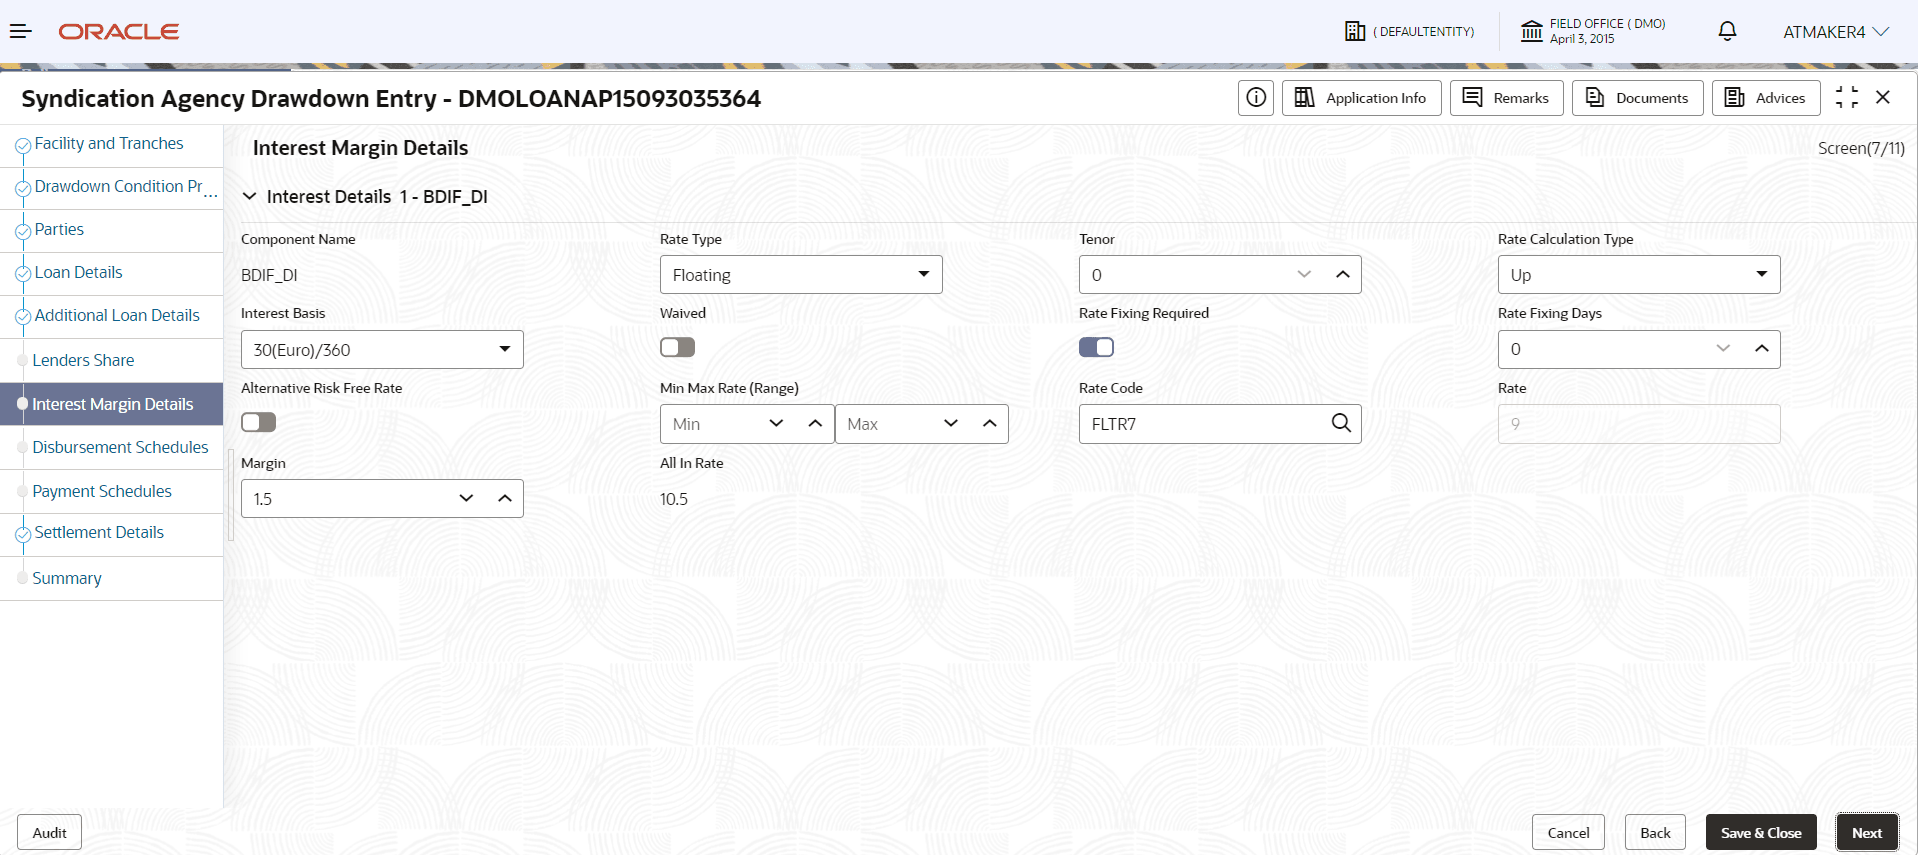This screenshot has height=855, width=1918.
Task: Go to Lenders Share step
Action: (83, 360)
